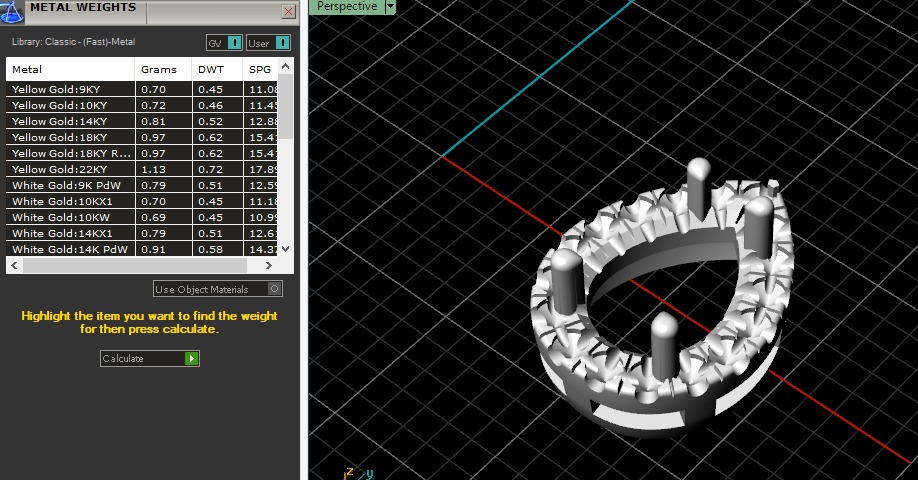This screenshot has width=918, height=480.
Task: Select the Yellow Gold:18KY R... row
Action: coord(142,153)
